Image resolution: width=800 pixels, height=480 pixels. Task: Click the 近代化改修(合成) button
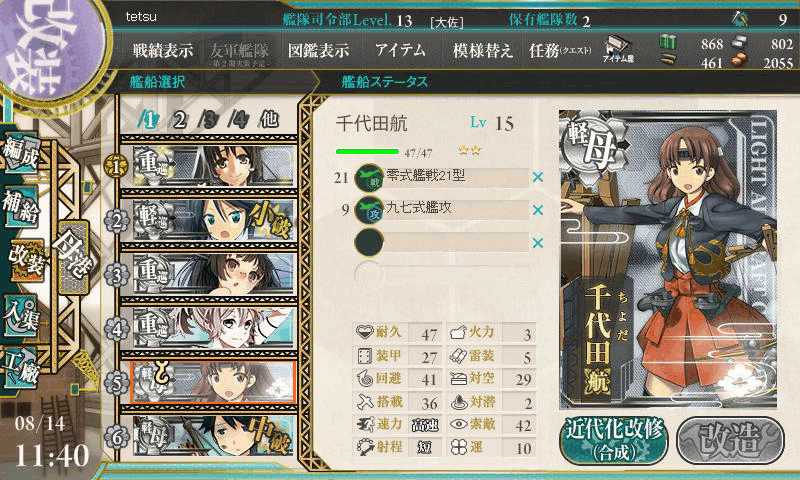pyautogui.click(x=614, y=440)
